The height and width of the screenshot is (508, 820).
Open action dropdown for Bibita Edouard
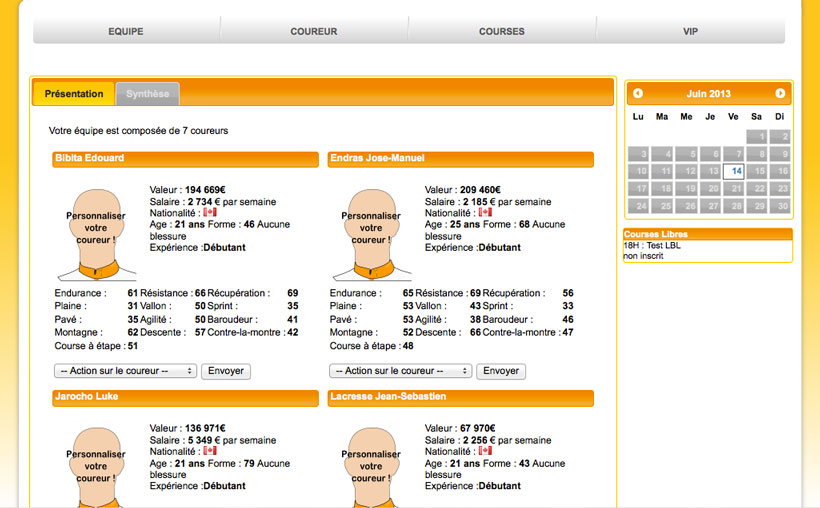[x=126, y=371]
